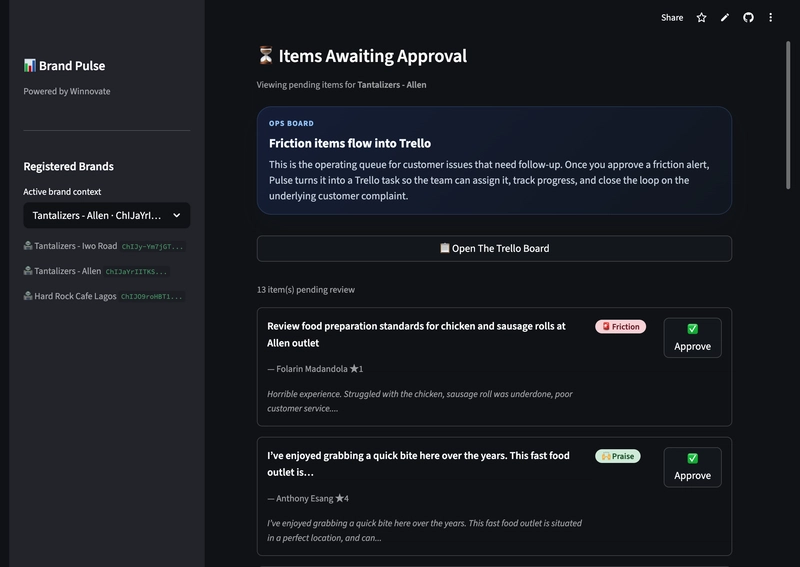Approve the Anthony Esang praise item

[x=692, y=467]
